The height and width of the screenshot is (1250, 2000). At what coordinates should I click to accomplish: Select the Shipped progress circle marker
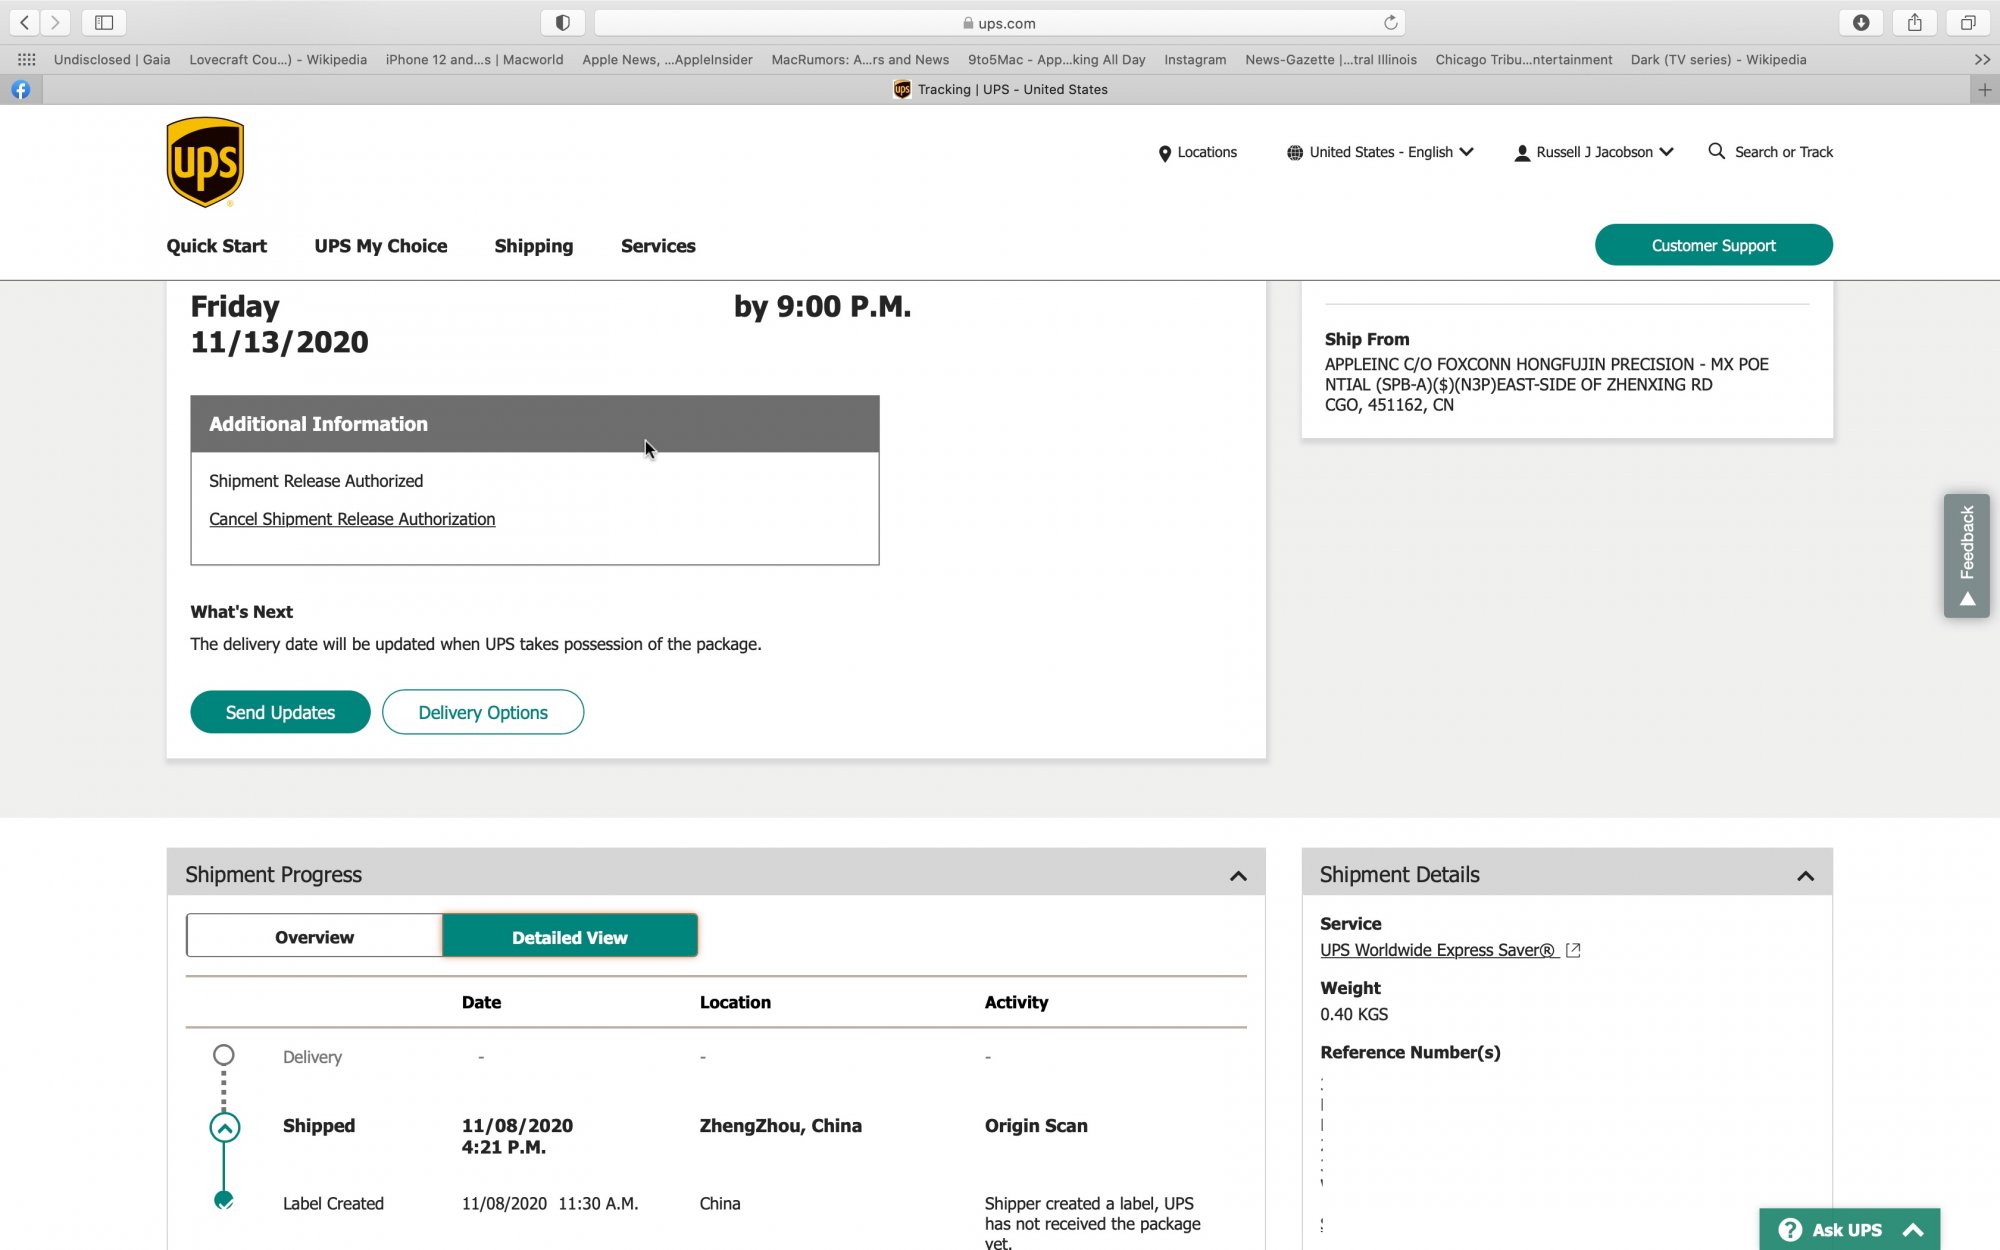tap(224, 1128)
